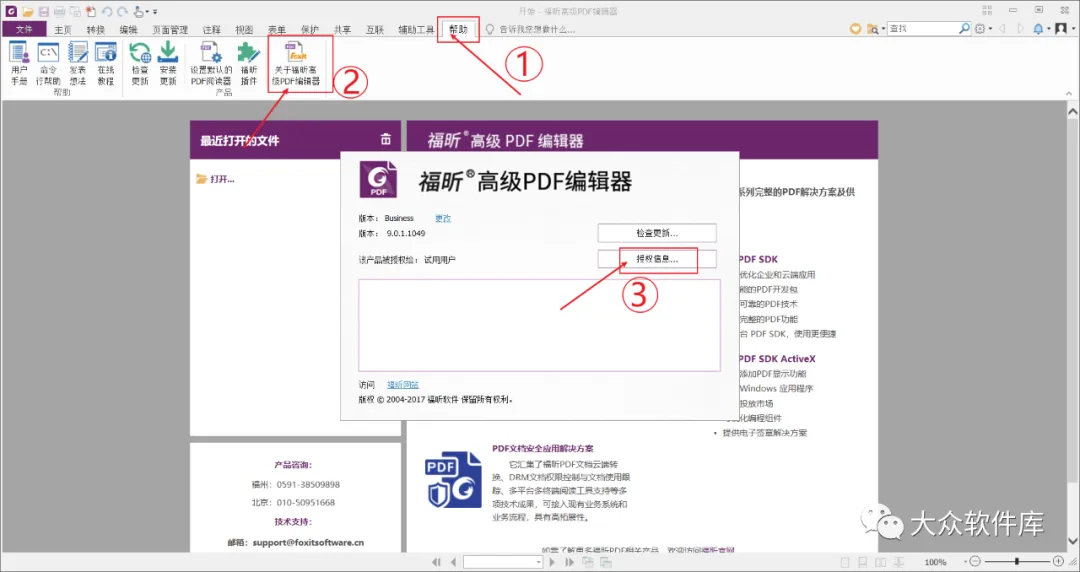
Task: Click the gear search settings icon
Action: [980, 29]
